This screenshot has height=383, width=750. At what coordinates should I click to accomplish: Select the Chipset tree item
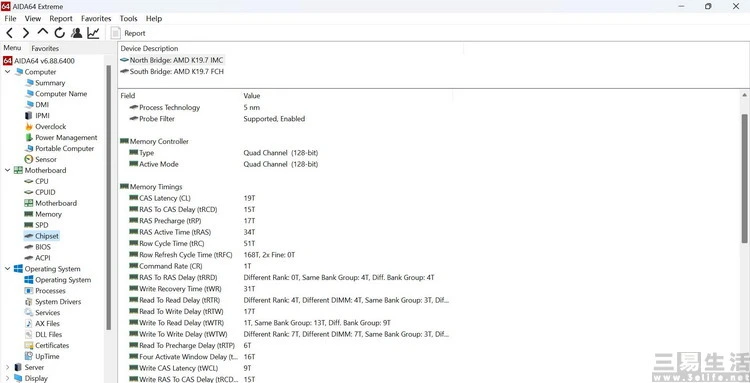[x=41, y=236]
